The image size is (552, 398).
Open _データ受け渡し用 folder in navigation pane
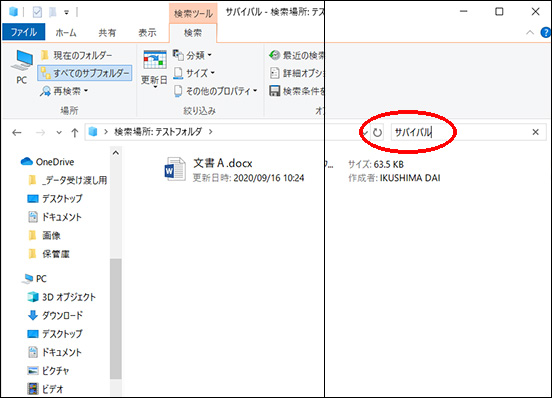pos(67,180)
